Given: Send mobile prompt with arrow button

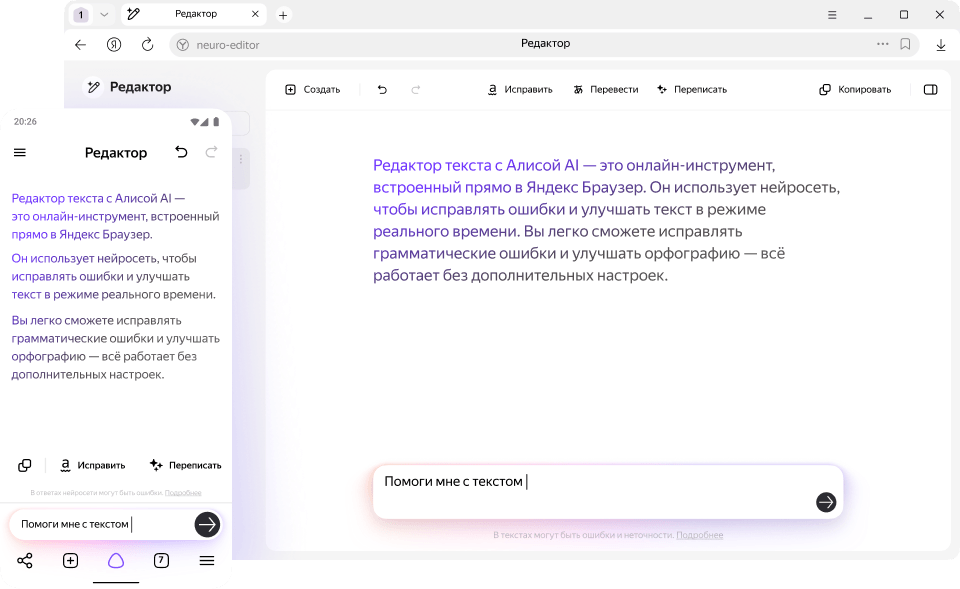Looking at the screenshot, I should click(x=207, y=525).
